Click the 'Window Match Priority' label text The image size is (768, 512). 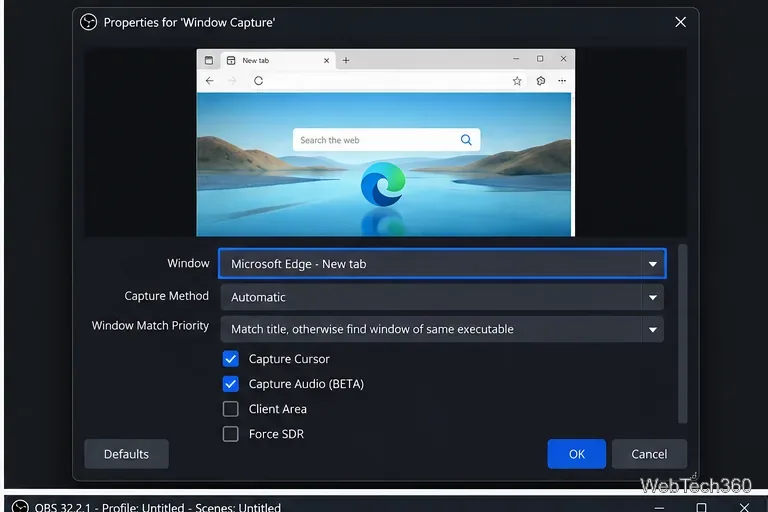[x=150, y=326]
